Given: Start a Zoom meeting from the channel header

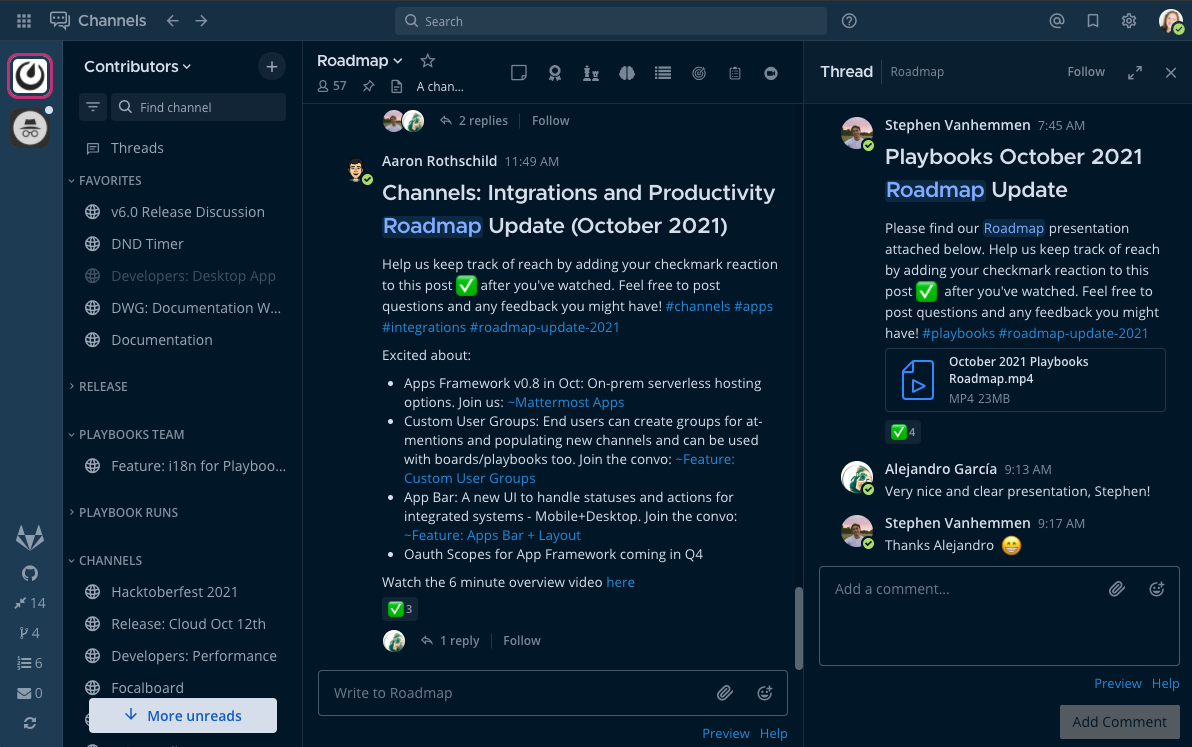Looking at the screenshot, I should coord(771,72).
